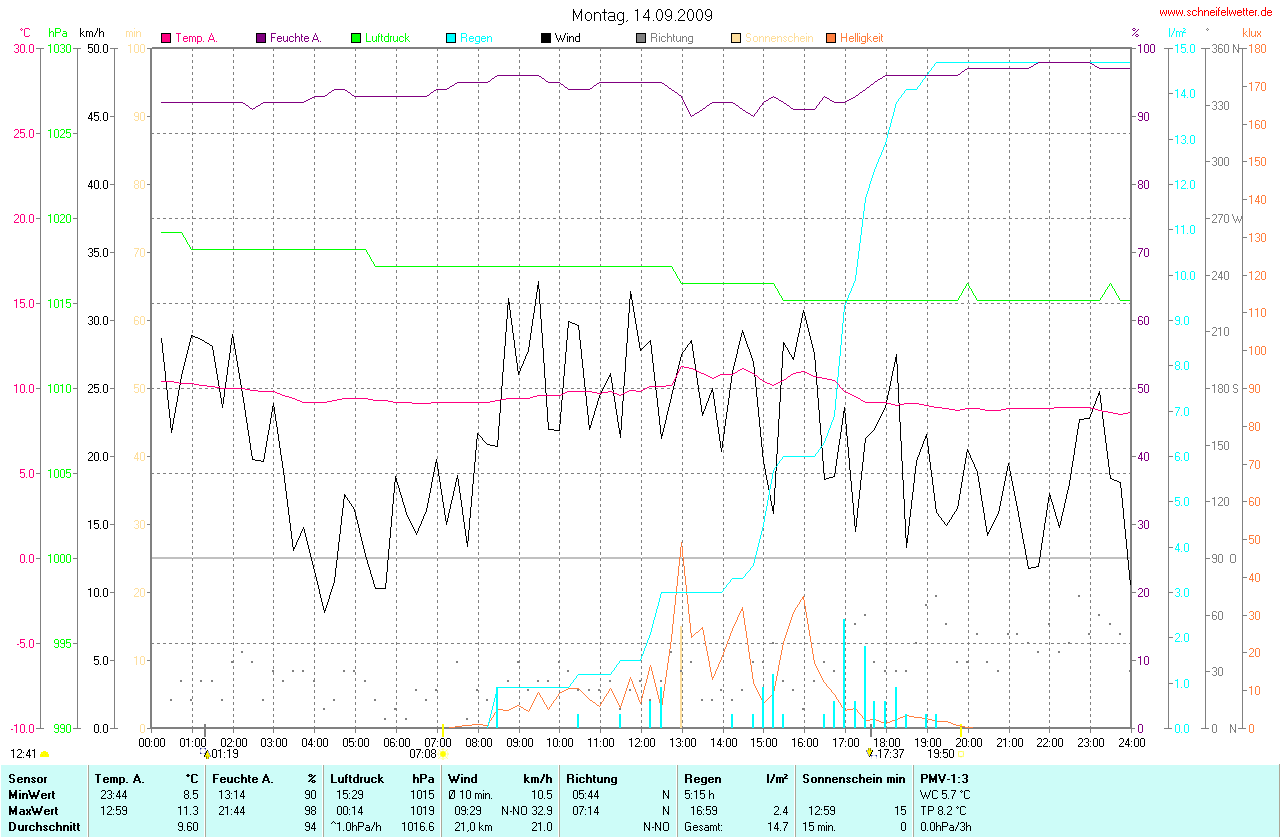The height and width of the screenshot is (837, 1280).
Task: Click the gray Richtung legend swatch
Action: click(x=641, y=38)
